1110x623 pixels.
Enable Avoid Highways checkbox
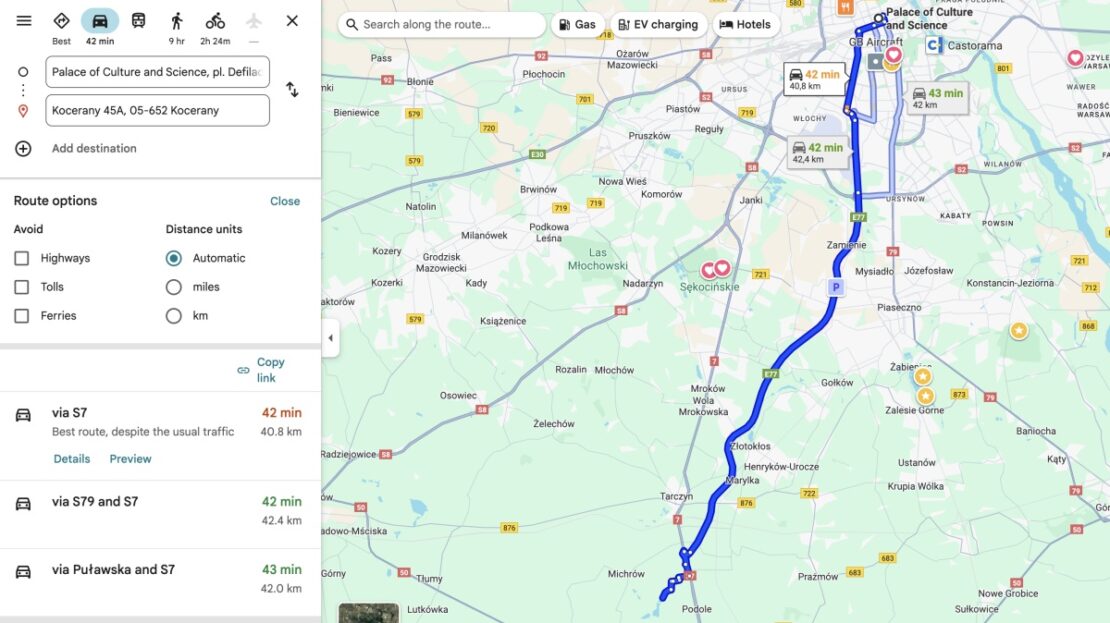22,258
